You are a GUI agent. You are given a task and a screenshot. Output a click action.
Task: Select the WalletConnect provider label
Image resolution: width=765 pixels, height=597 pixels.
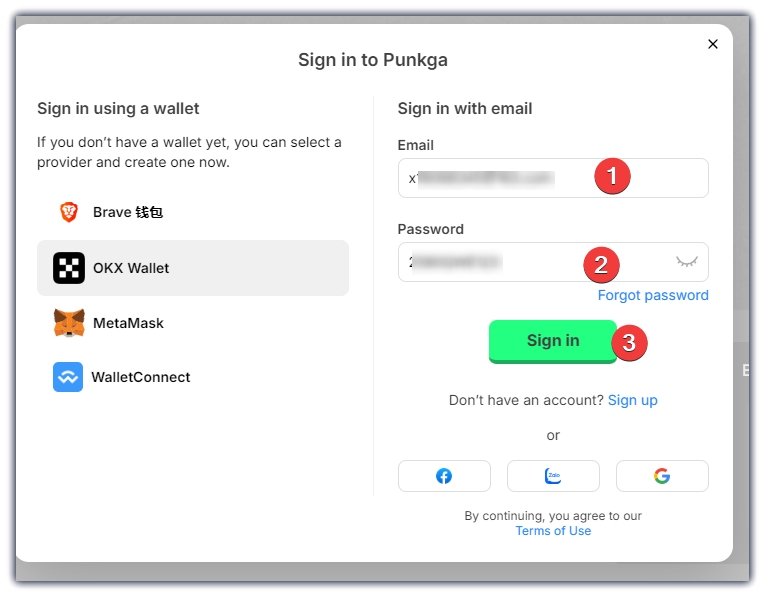tap(140, 377)
